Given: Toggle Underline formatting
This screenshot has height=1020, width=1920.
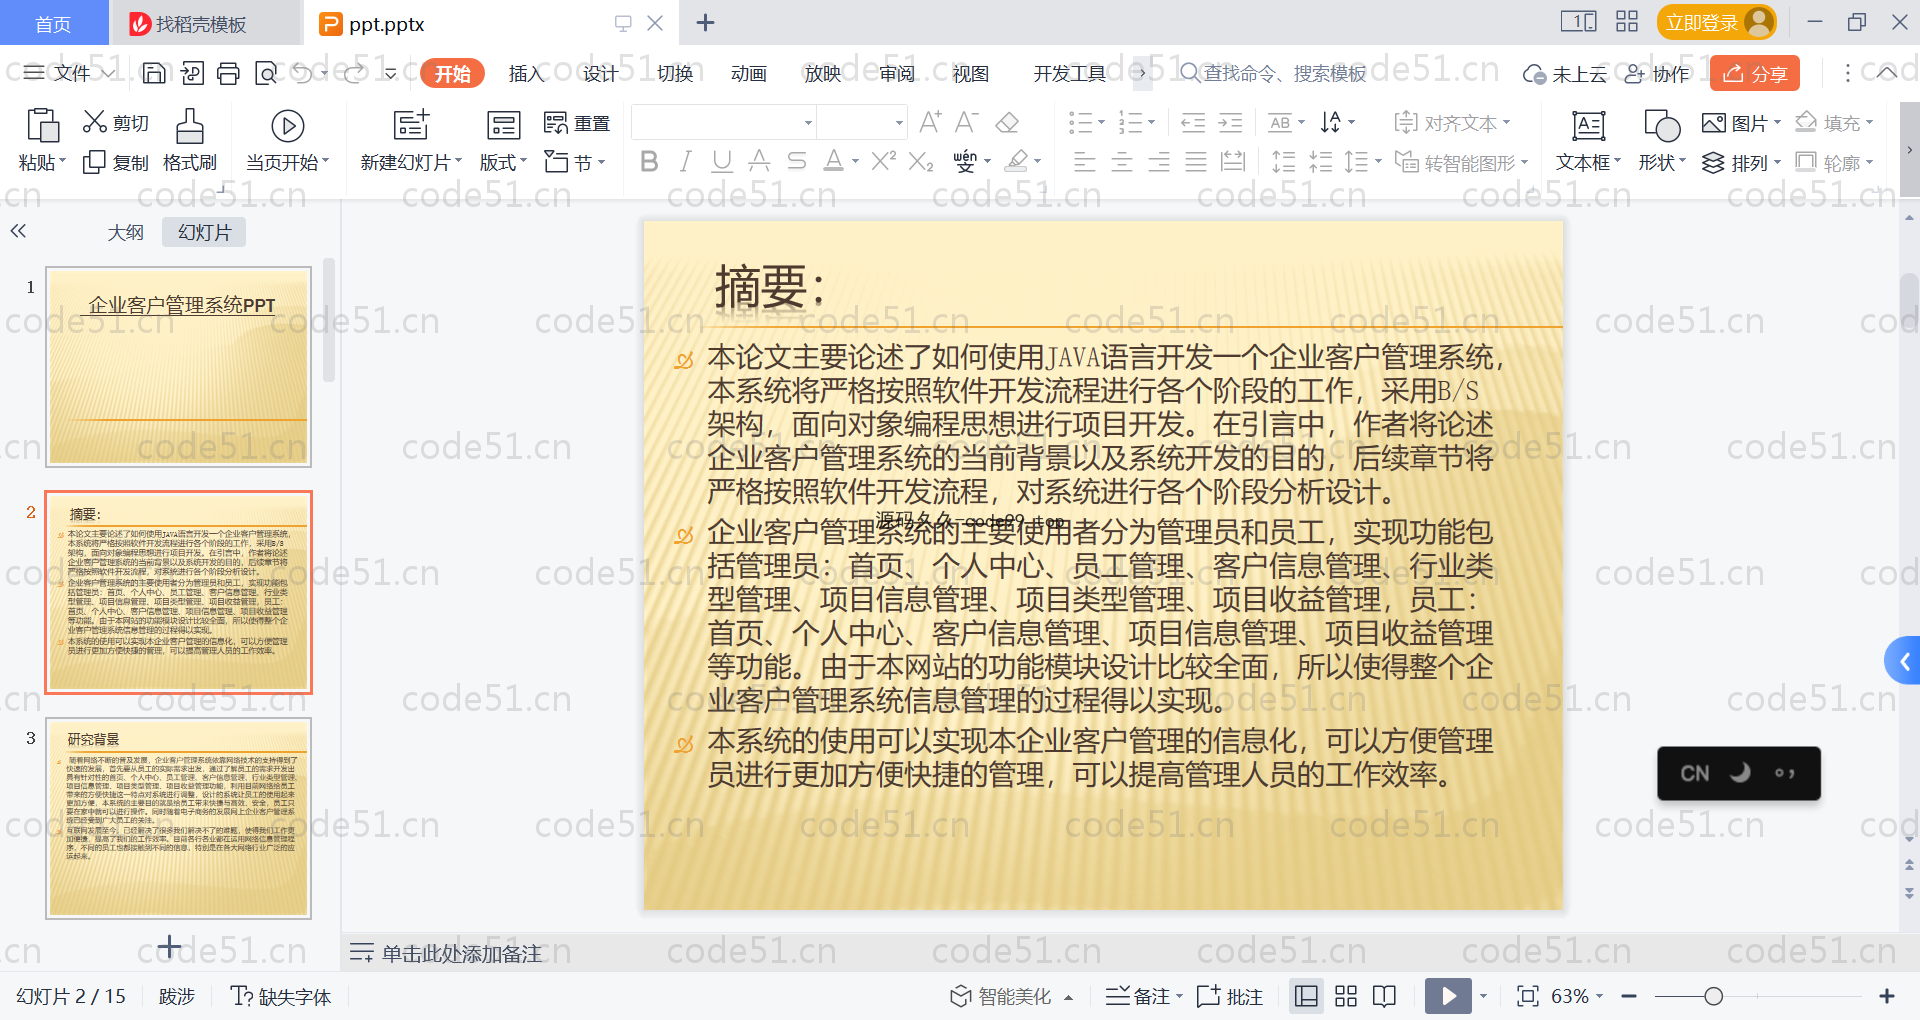Looking at the screenshot, I should (722, 161).
